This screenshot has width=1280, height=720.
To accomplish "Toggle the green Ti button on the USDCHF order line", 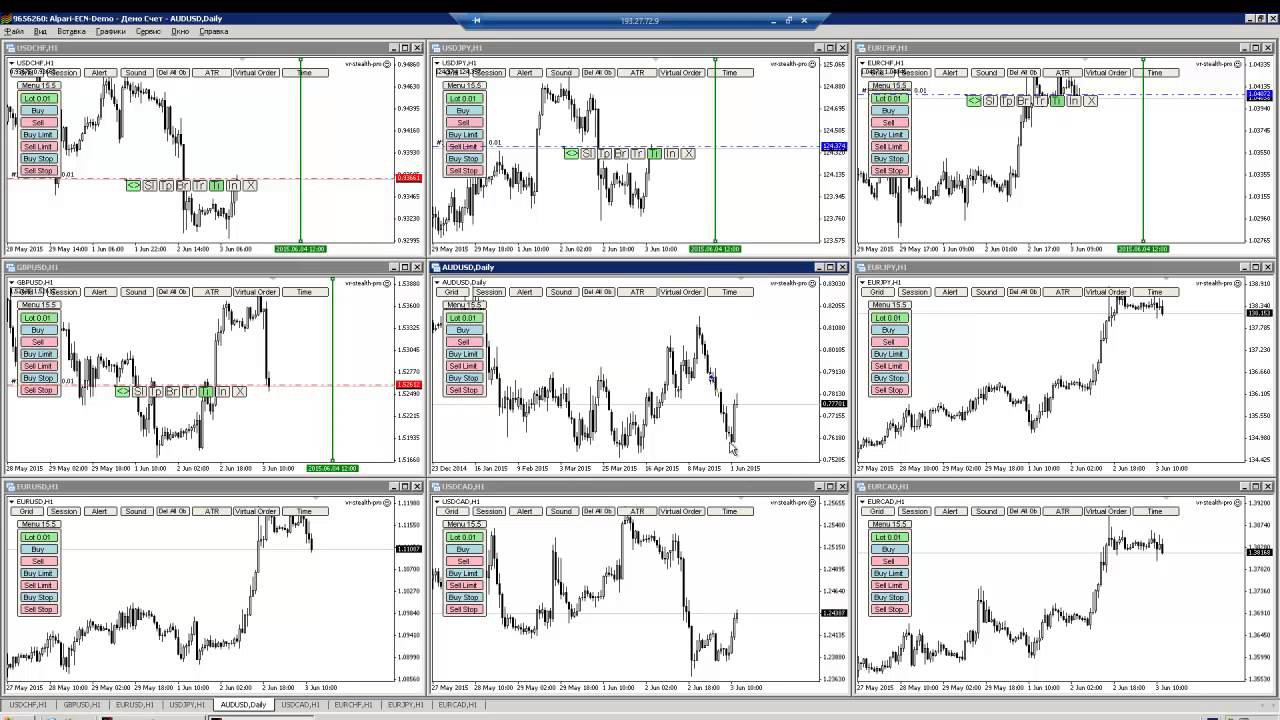I will coord(217,185).
